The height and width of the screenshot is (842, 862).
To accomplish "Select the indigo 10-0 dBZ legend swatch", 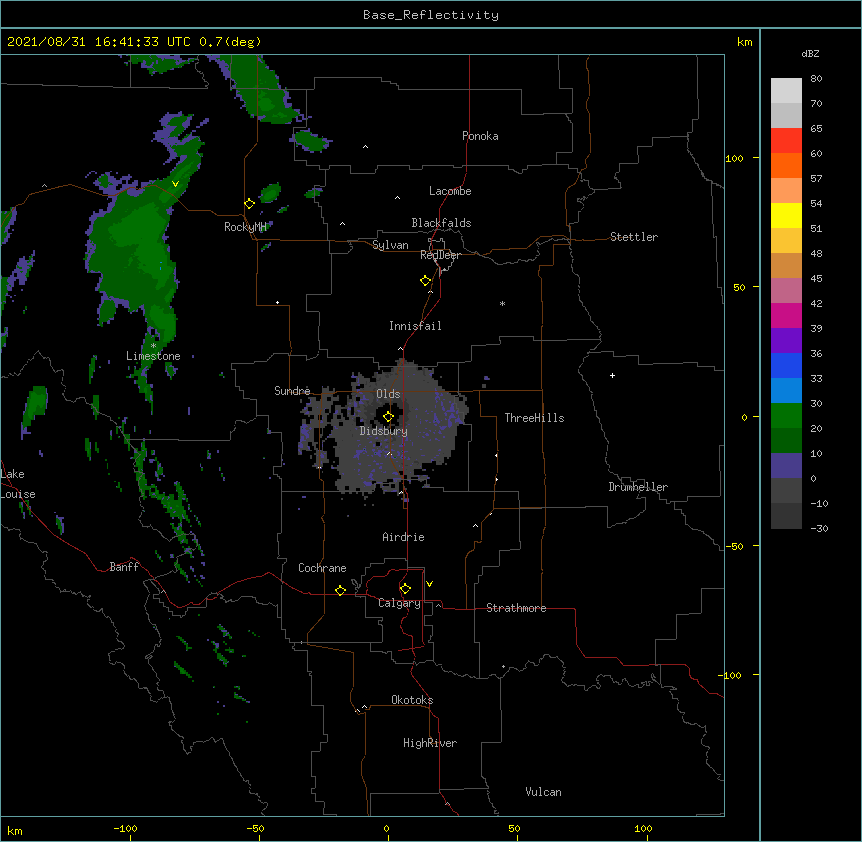I will click(x=786, y=466).
